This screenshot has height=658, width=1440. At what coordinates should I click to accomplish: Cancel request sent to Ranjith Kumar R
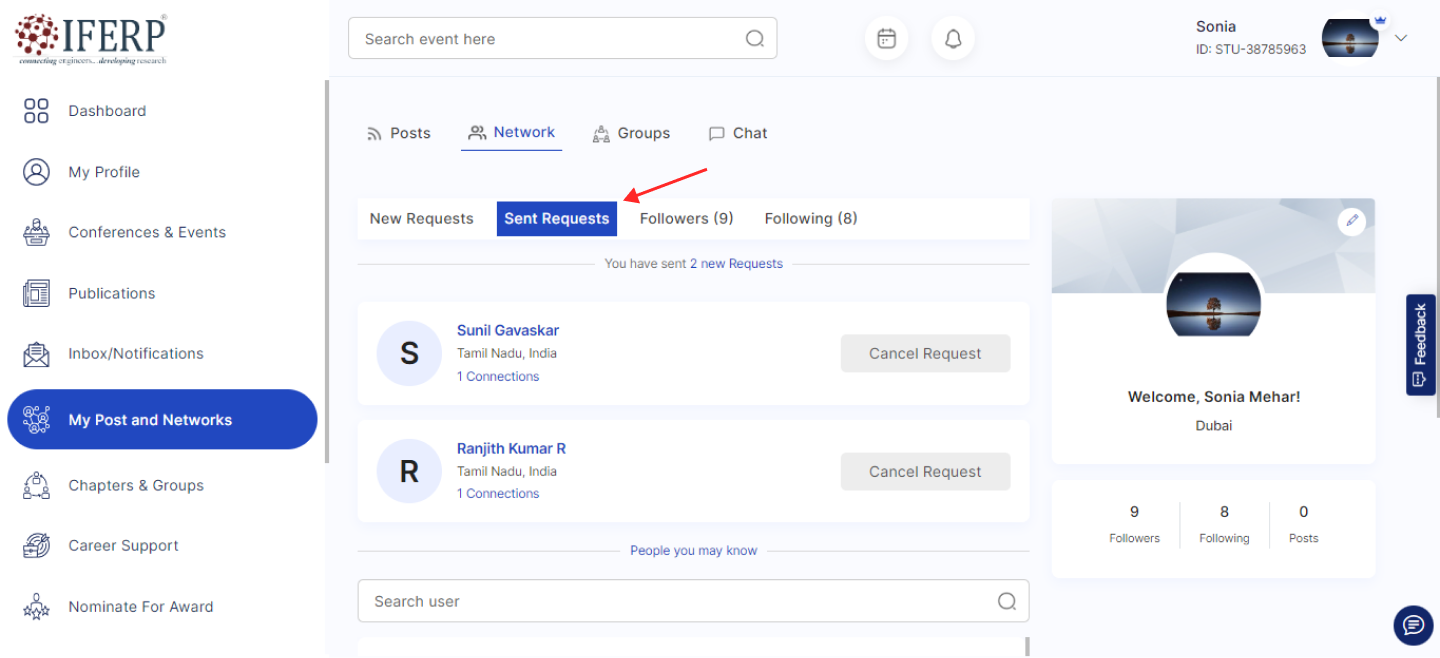[x=925, y=471]
